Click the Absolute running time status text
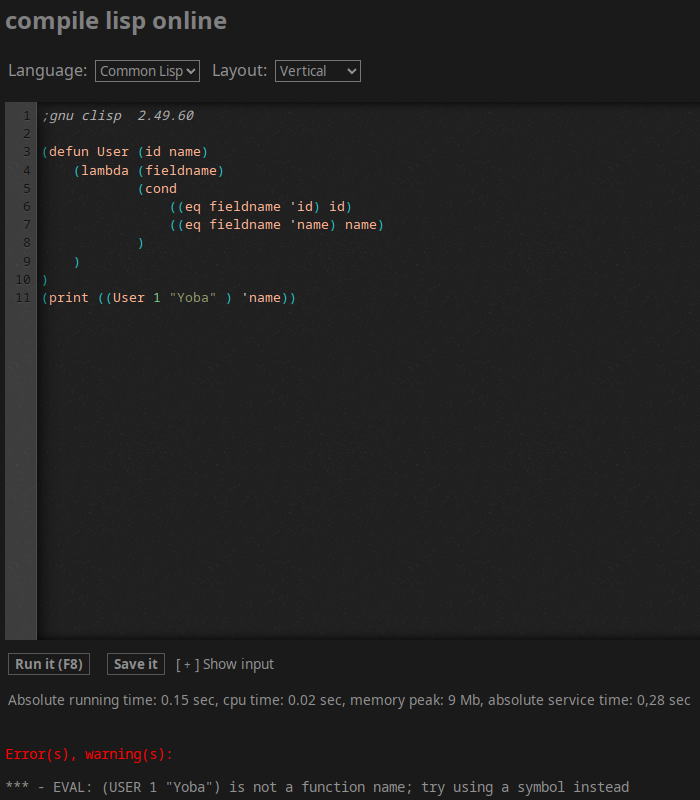Image resolution: width=700 pixels, height=800 pixels. [x=349, y=700]
